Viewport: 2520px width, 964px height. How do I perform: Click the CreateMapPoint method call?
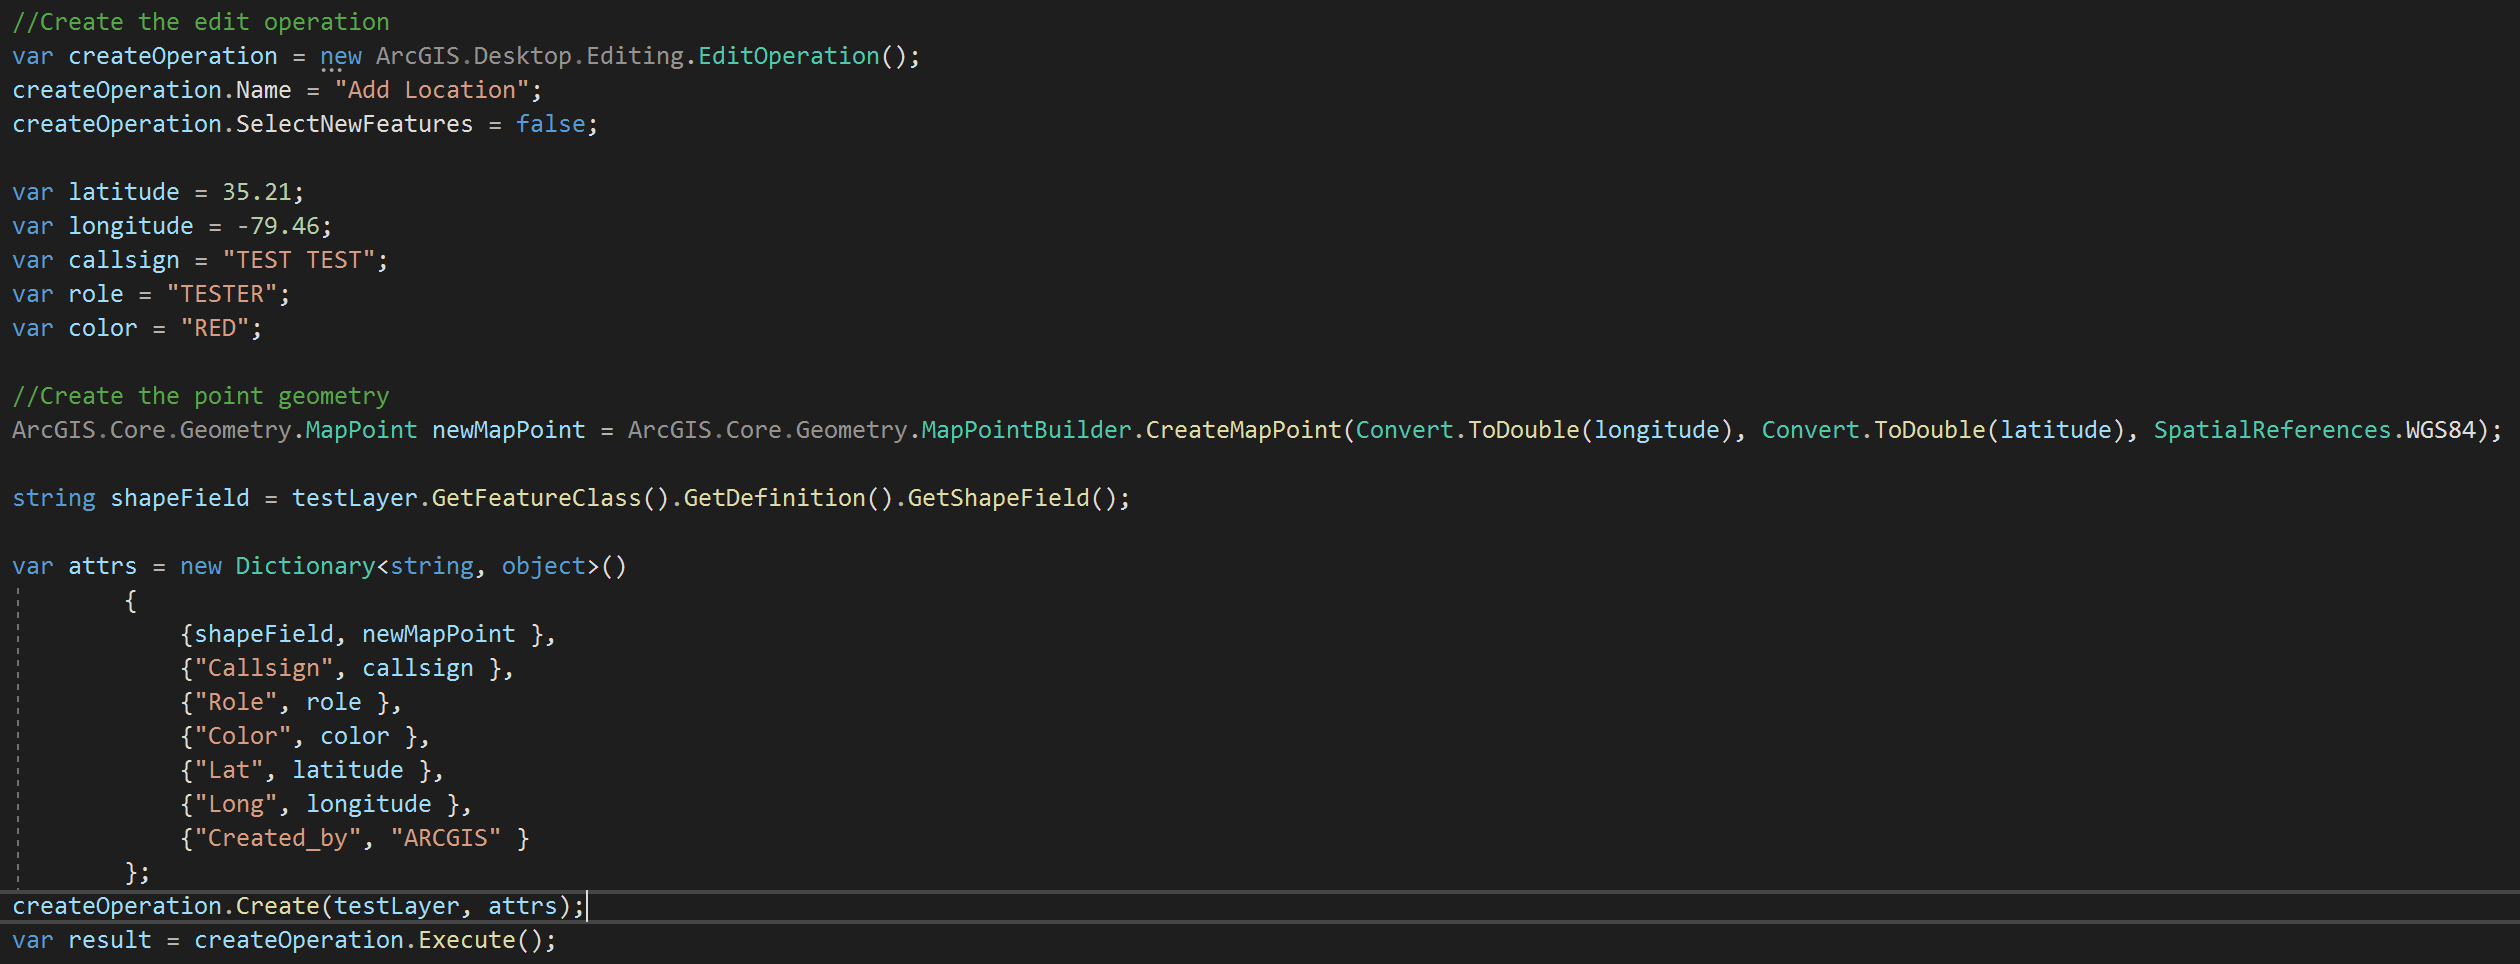(x=1242, y=430)
